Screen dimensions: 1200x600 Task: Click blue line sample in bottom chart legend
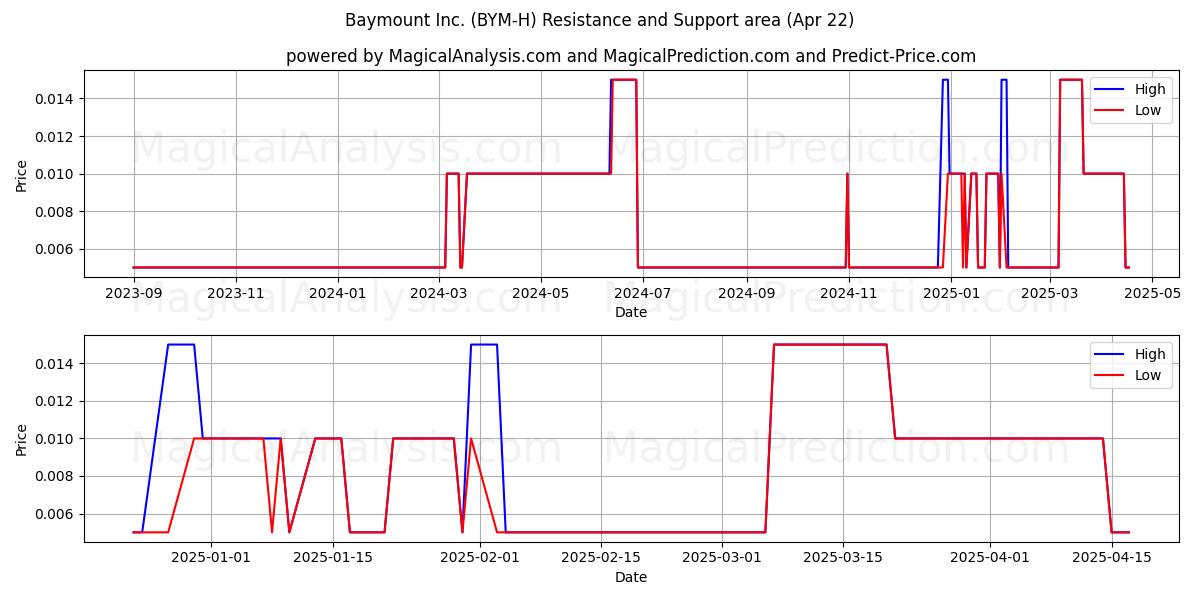[x=1110, y=354]
